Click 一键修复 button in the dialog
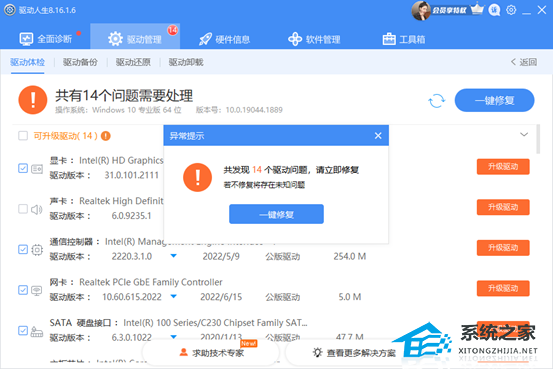 point(276,214)
